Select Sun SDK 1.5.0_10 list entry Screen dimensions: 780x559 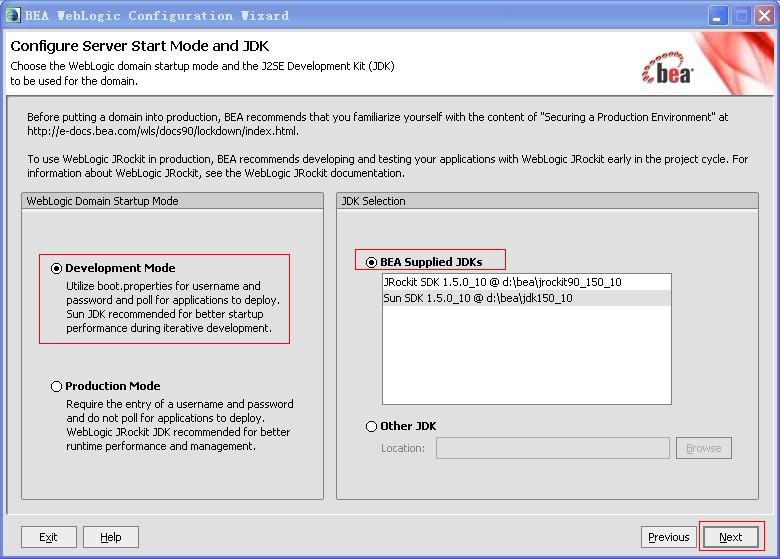527,298
